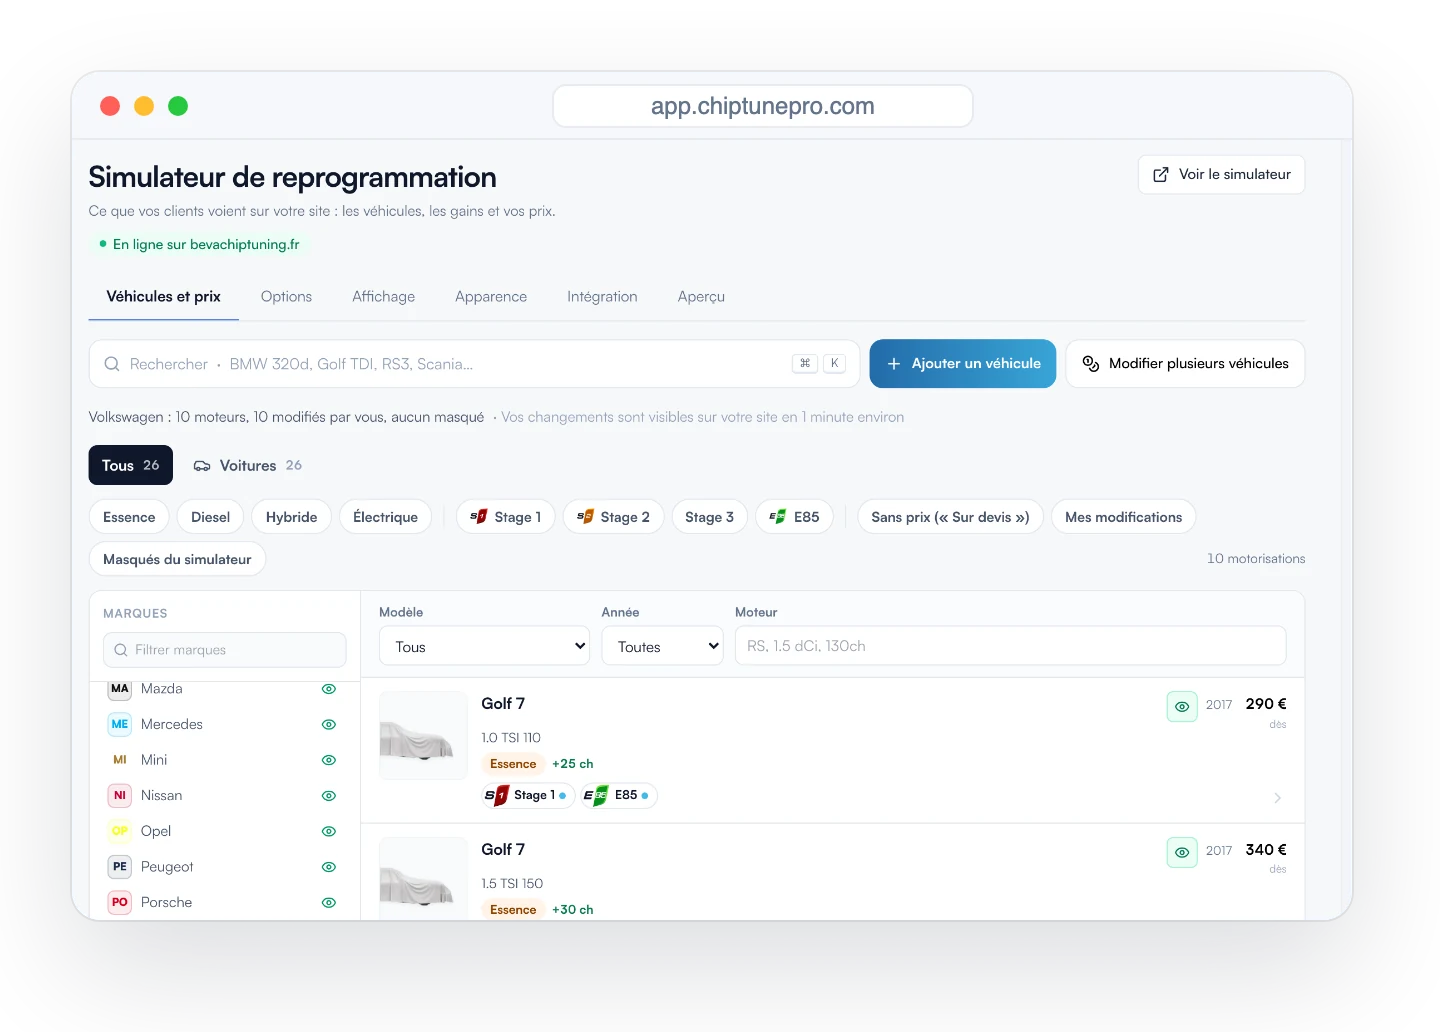The image size is (1440, 1032).
Task: Click the Stage 1 badge on Golf 7 1.0 TSI
Action: point(528,795)
